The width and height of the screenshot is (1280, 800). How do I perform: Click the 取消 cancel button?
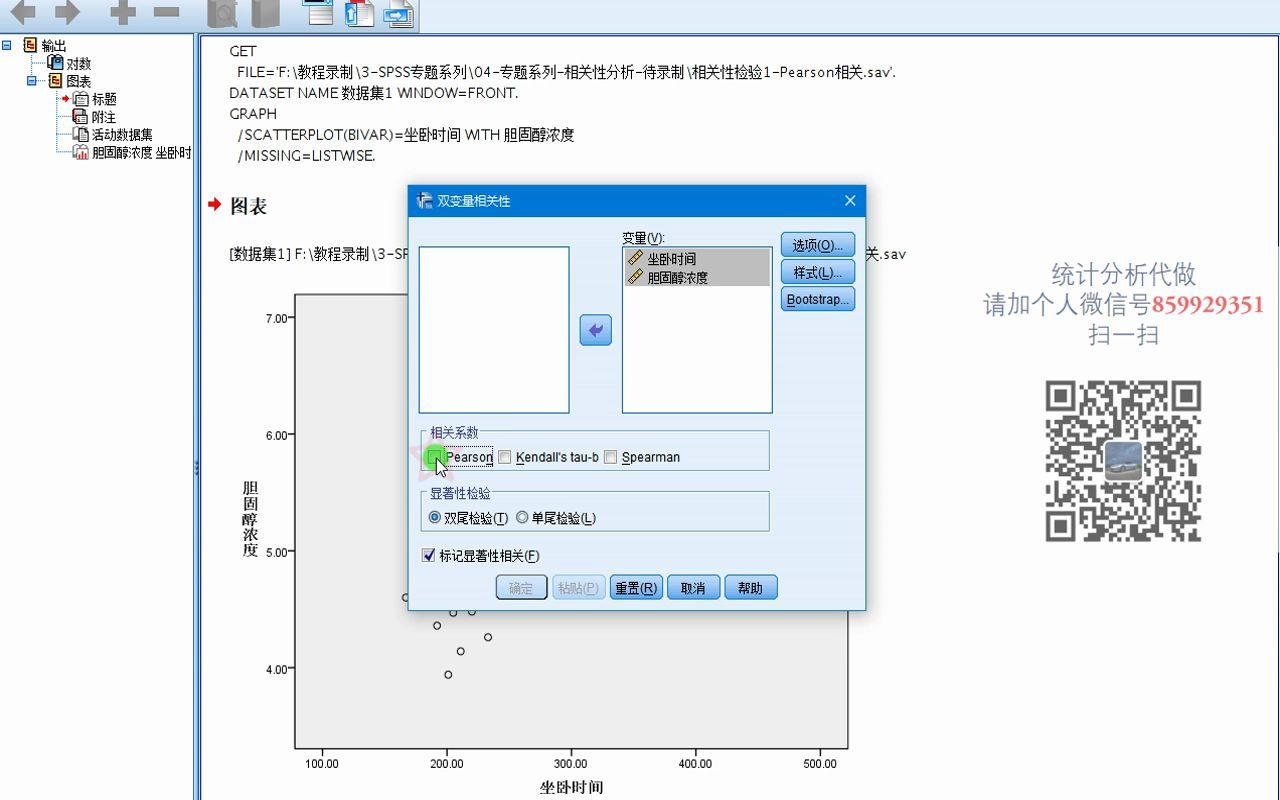[x=693, y=587]
